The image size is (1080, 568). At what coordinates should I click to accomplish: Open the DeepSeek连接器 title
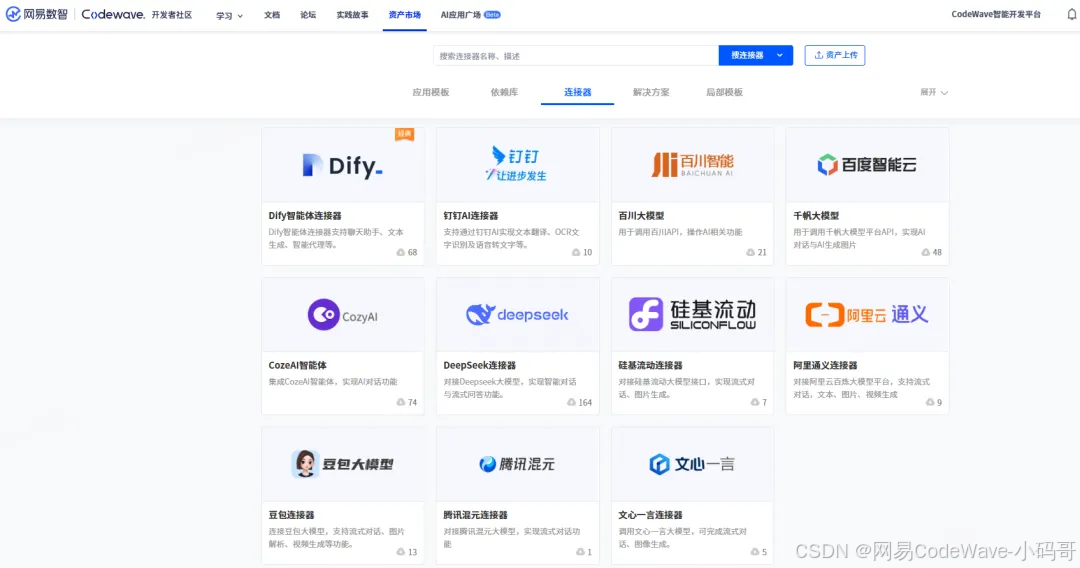(479, 366)
